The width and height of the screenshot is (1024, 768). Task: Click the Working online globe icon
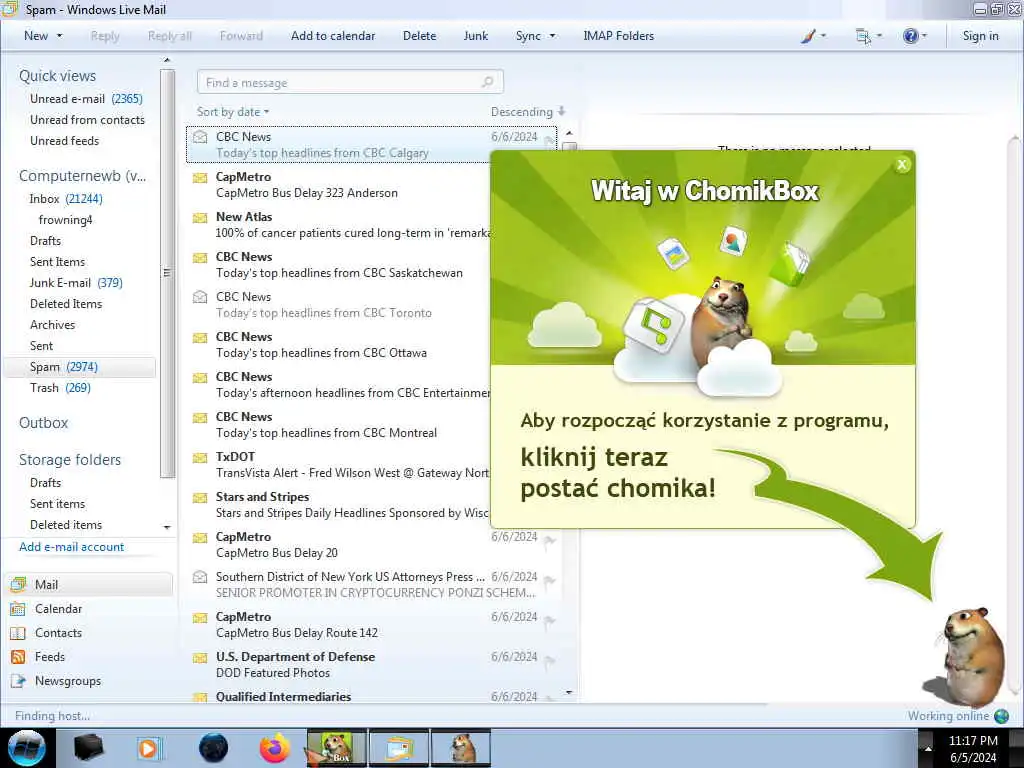[x=1001, y=716]
